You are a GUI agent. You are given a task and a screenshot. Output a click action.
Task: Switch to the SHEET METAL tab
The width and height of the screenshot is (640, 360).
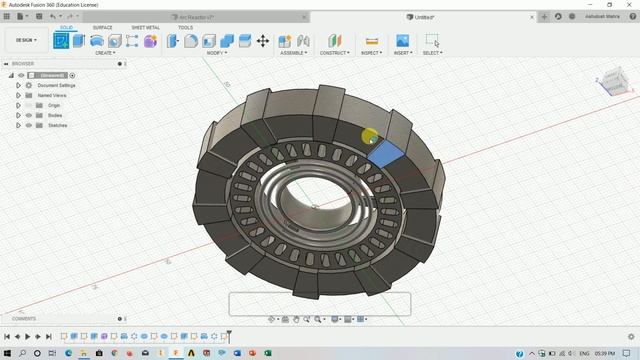145,27
